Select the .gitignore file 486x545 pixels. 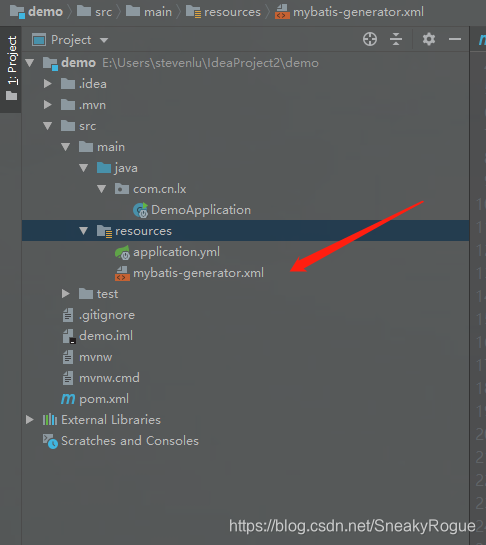point(107,315)
